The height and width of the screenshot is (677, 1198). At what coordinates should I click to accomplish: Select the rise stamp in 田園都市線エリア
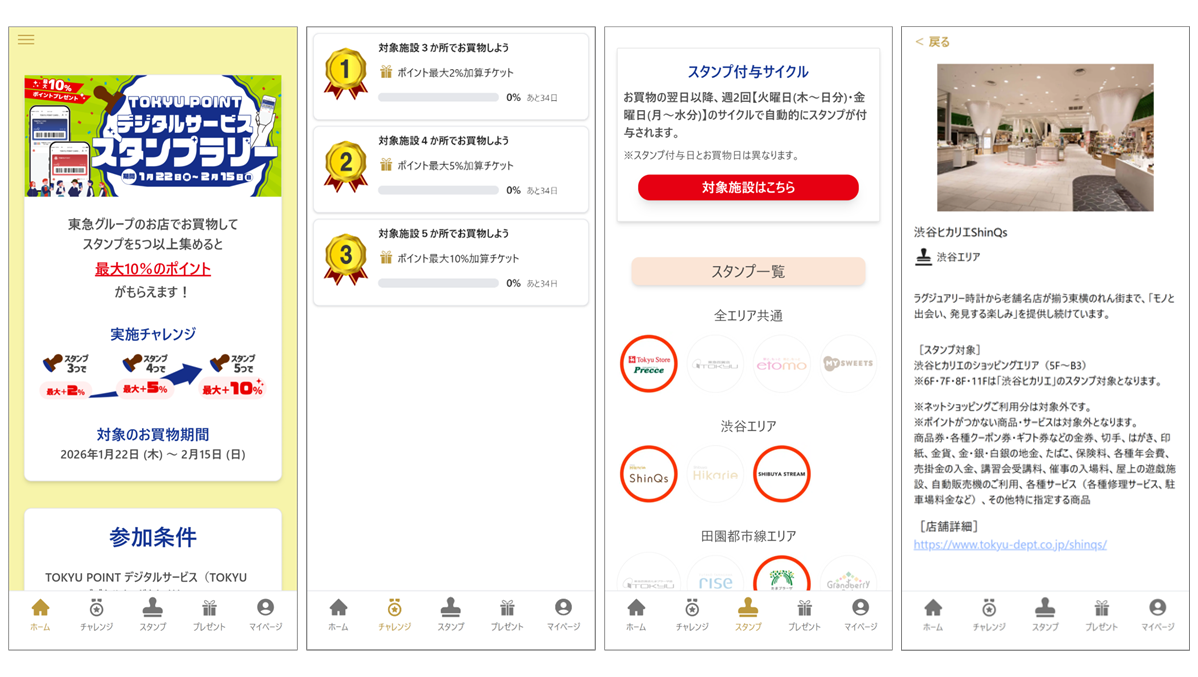(715, 574)
